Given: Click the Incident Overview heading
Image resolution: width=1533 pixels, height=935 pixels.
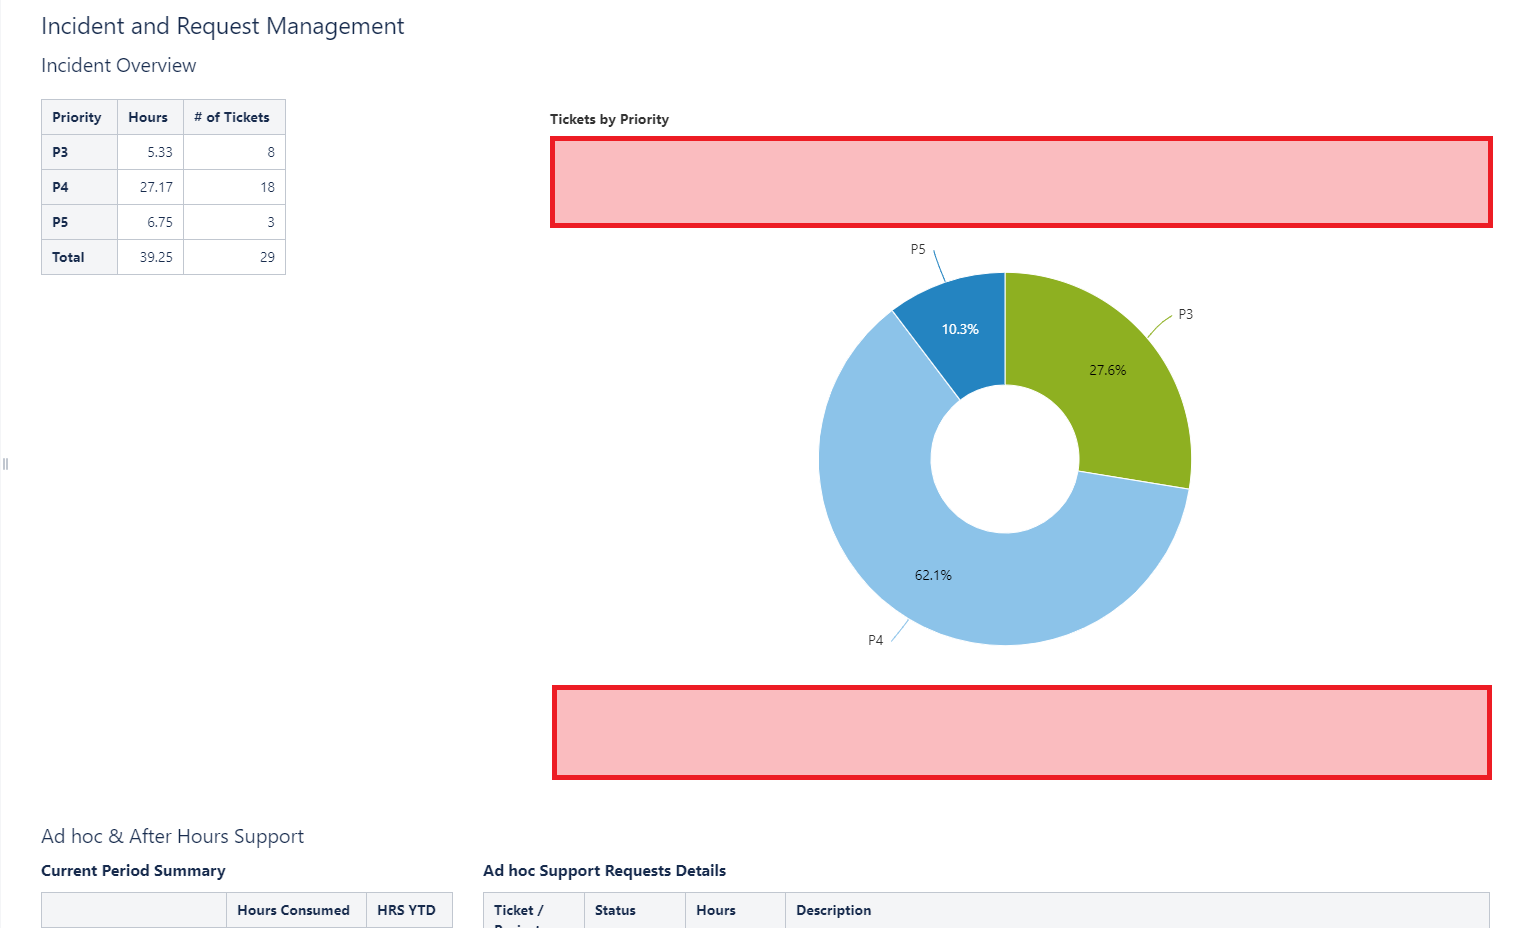Looking at the screenshot, I should [x=118, y=65].
